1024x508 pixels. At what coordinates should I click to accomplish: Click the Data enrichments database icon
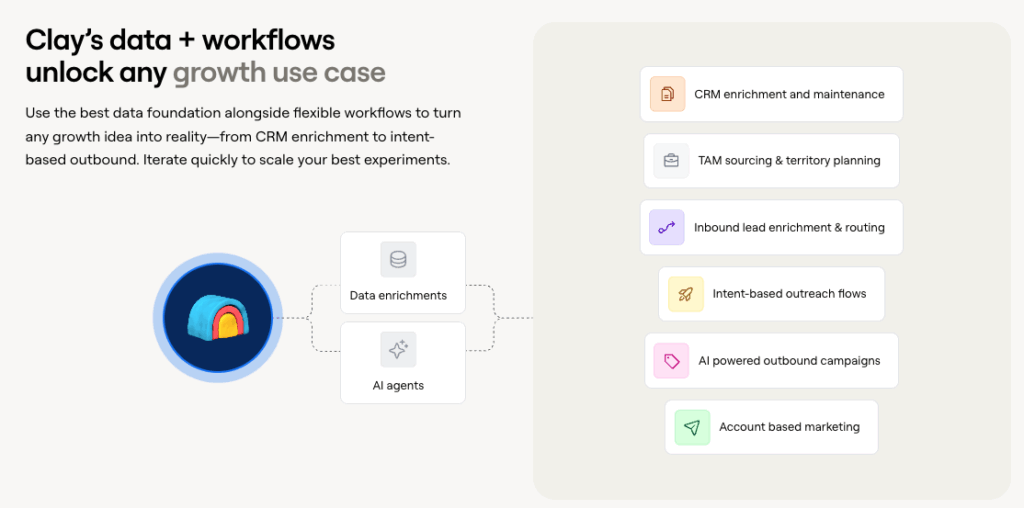pyautogui.click(x=398, y=260)
